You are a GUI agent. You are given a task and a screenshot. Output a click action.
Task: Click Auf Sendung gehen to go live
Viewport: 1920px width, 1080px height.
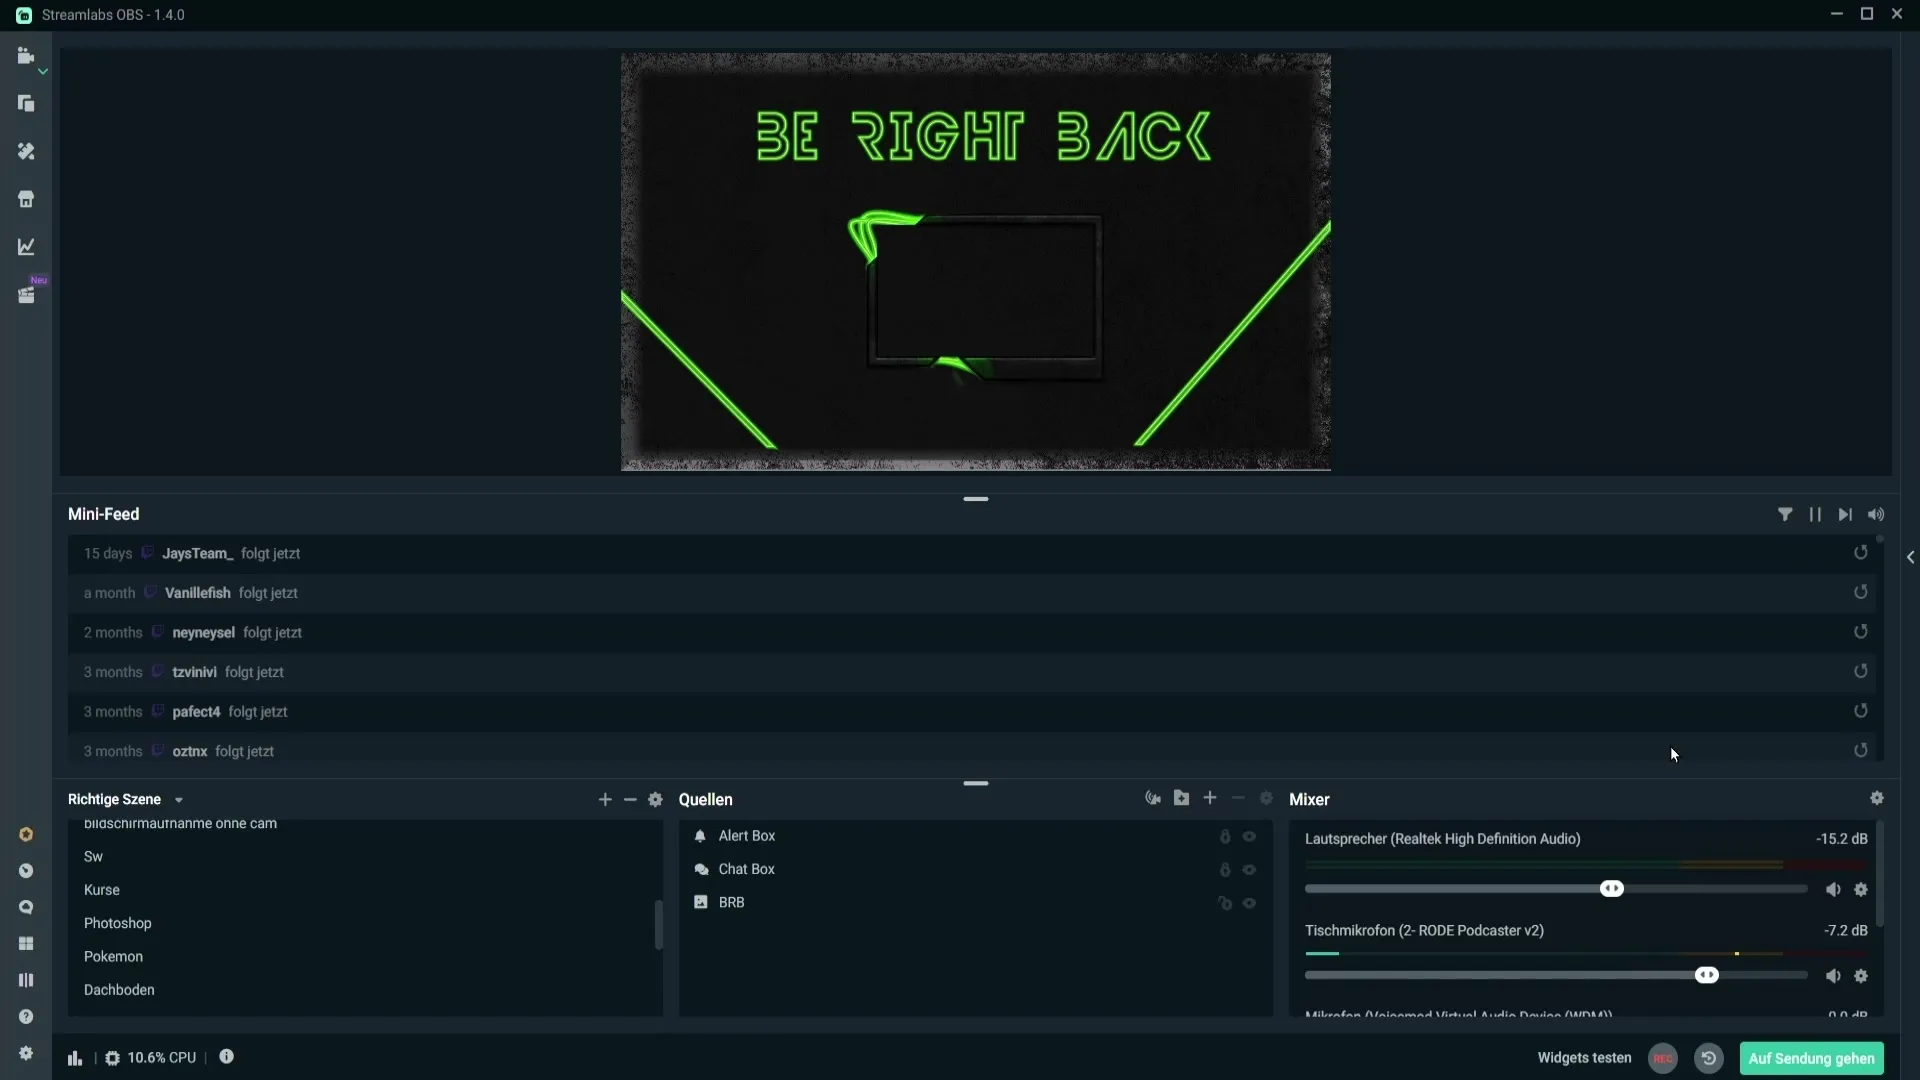tap(1812, 1058)
